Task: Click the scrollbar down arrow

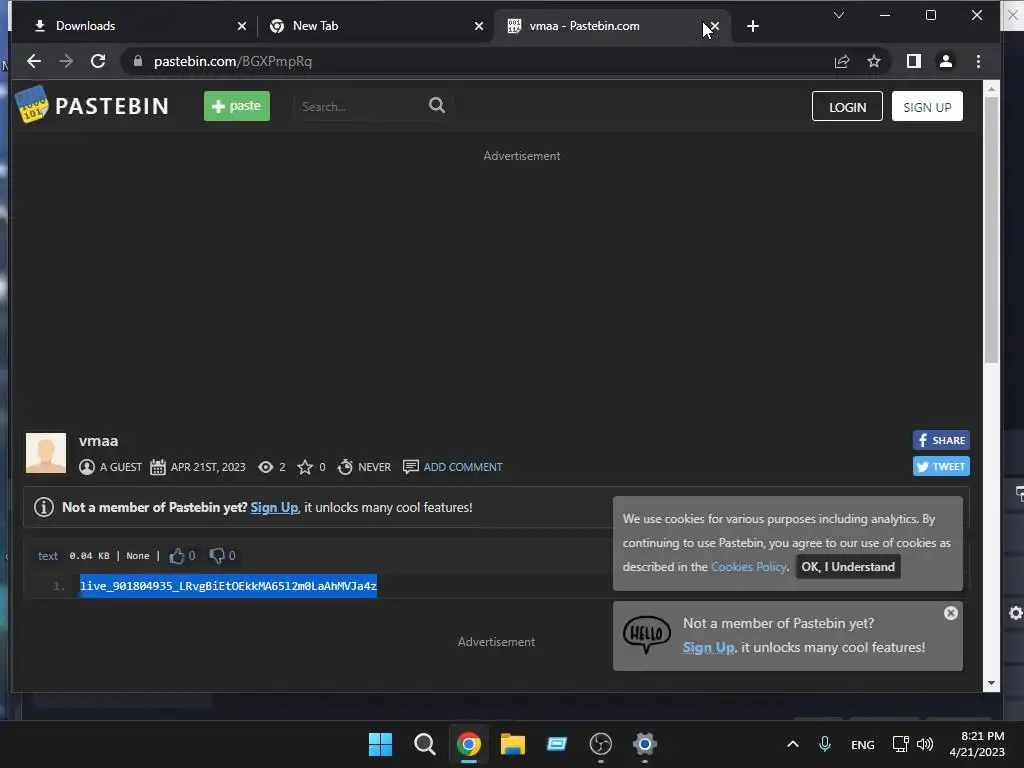Action: click(991, 683)
